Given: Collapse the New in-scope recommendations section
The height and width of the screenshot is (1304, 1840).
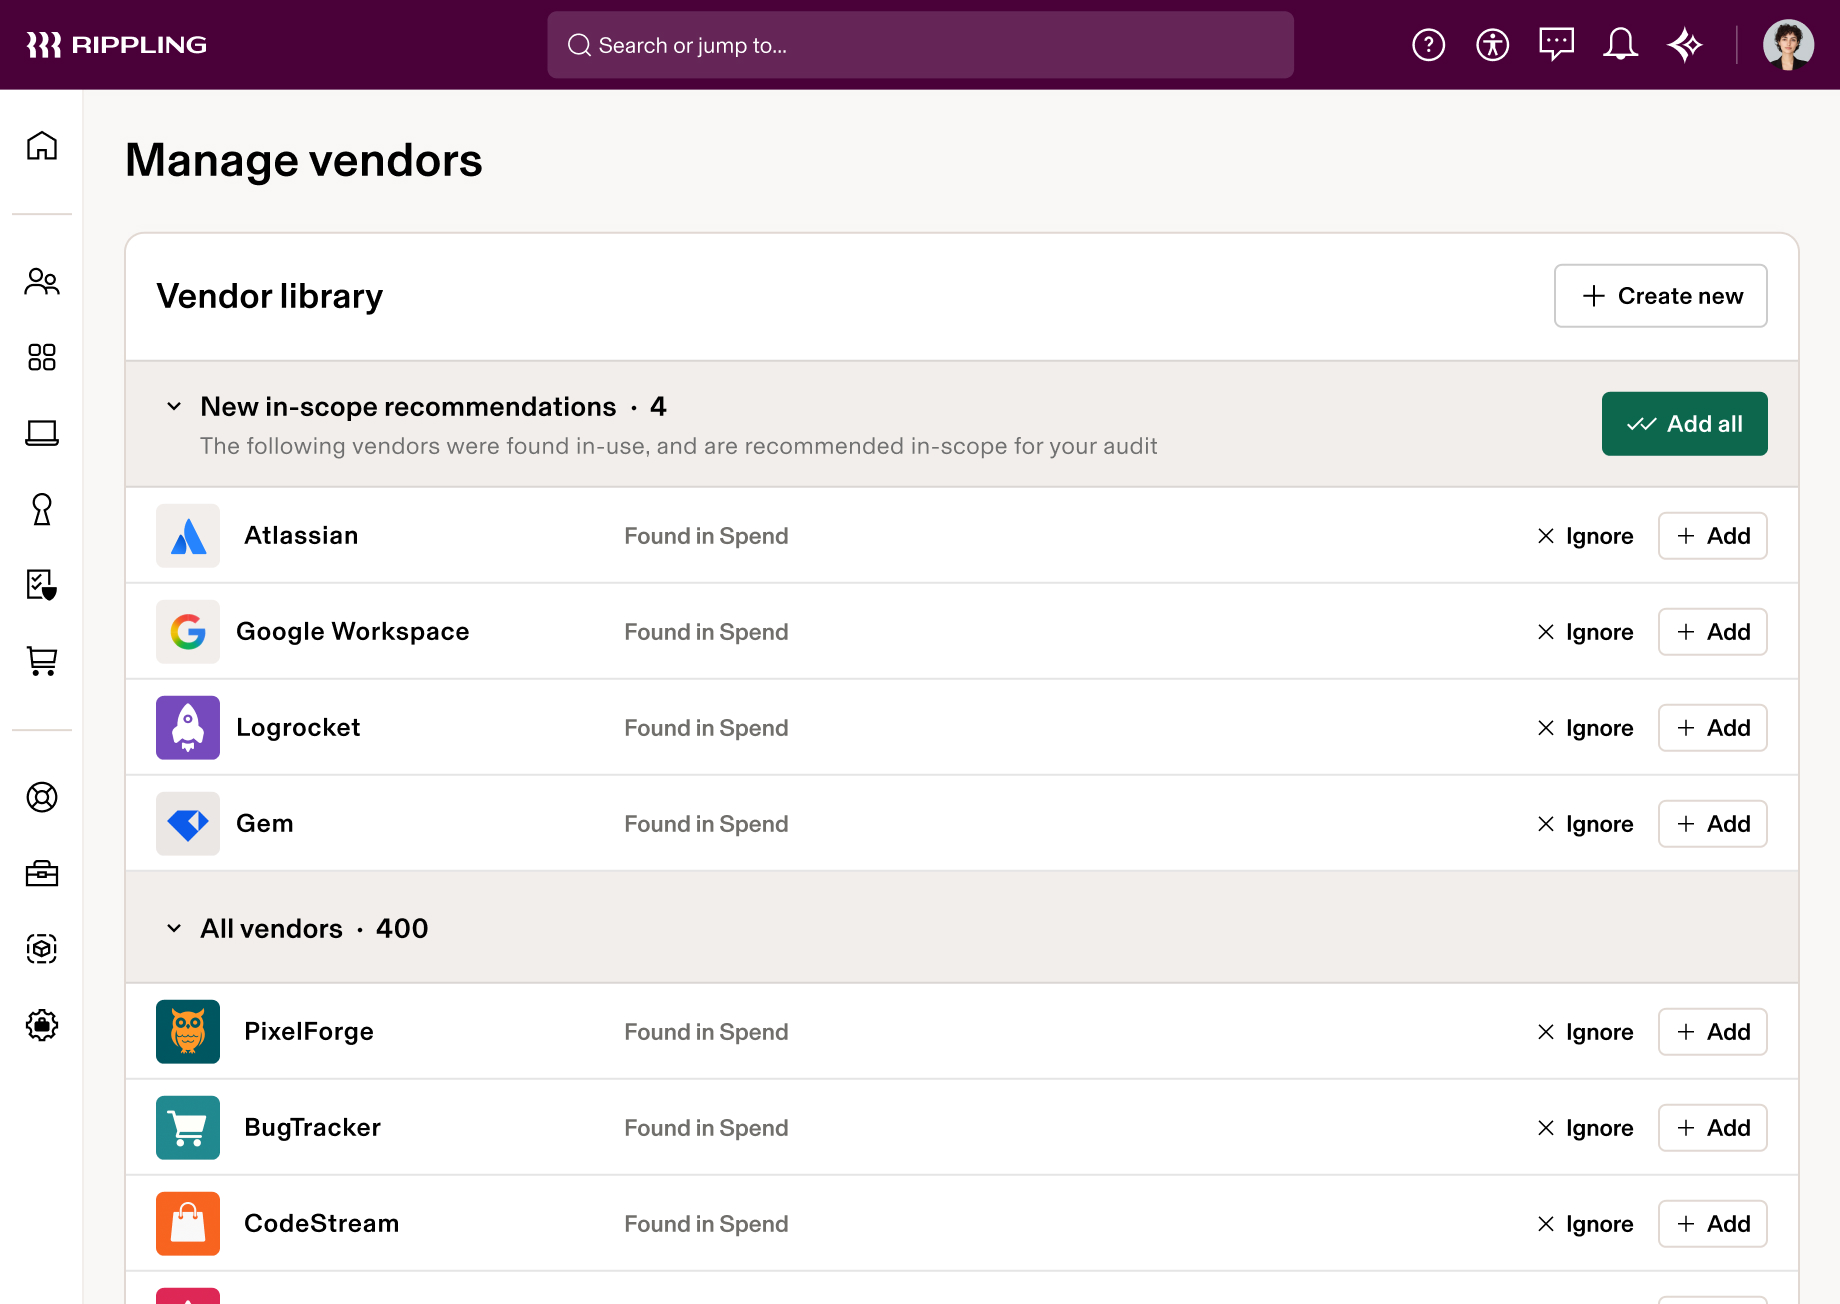Looking at the screenshot, I should click(173, 406).
